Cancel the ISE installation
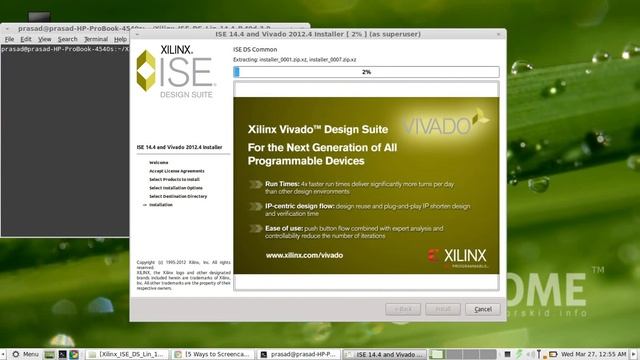The image size is (640, 360). pyautogui.click(x=482, y=309)
